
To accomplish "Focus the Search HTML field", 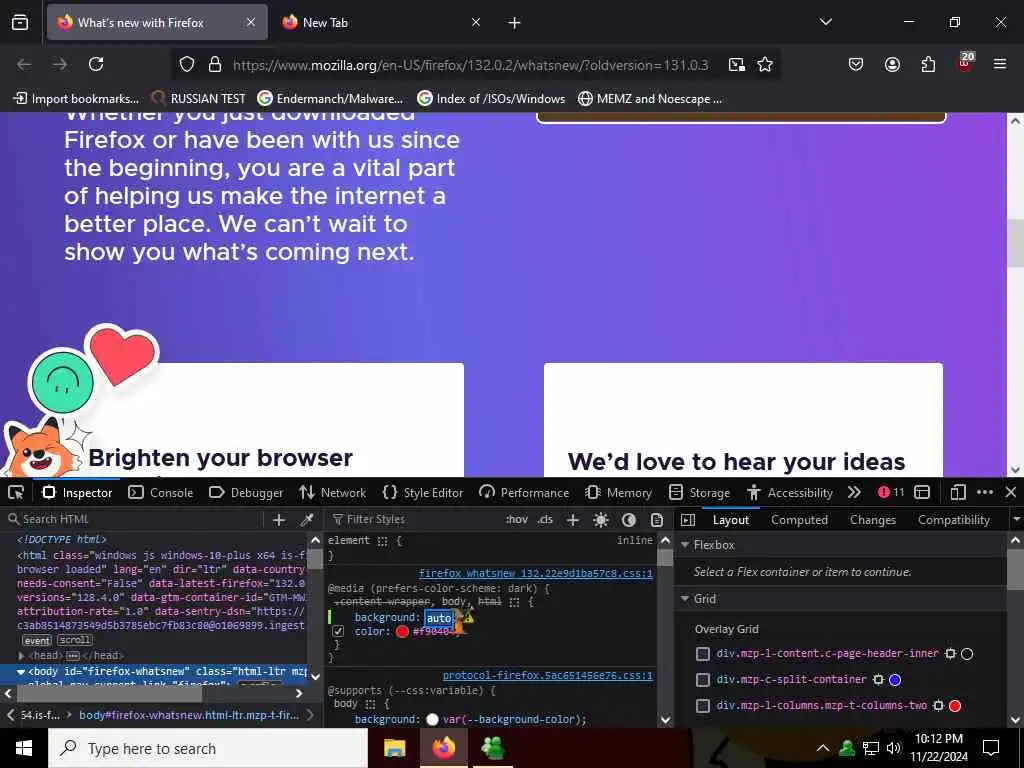I will [136, 520].
